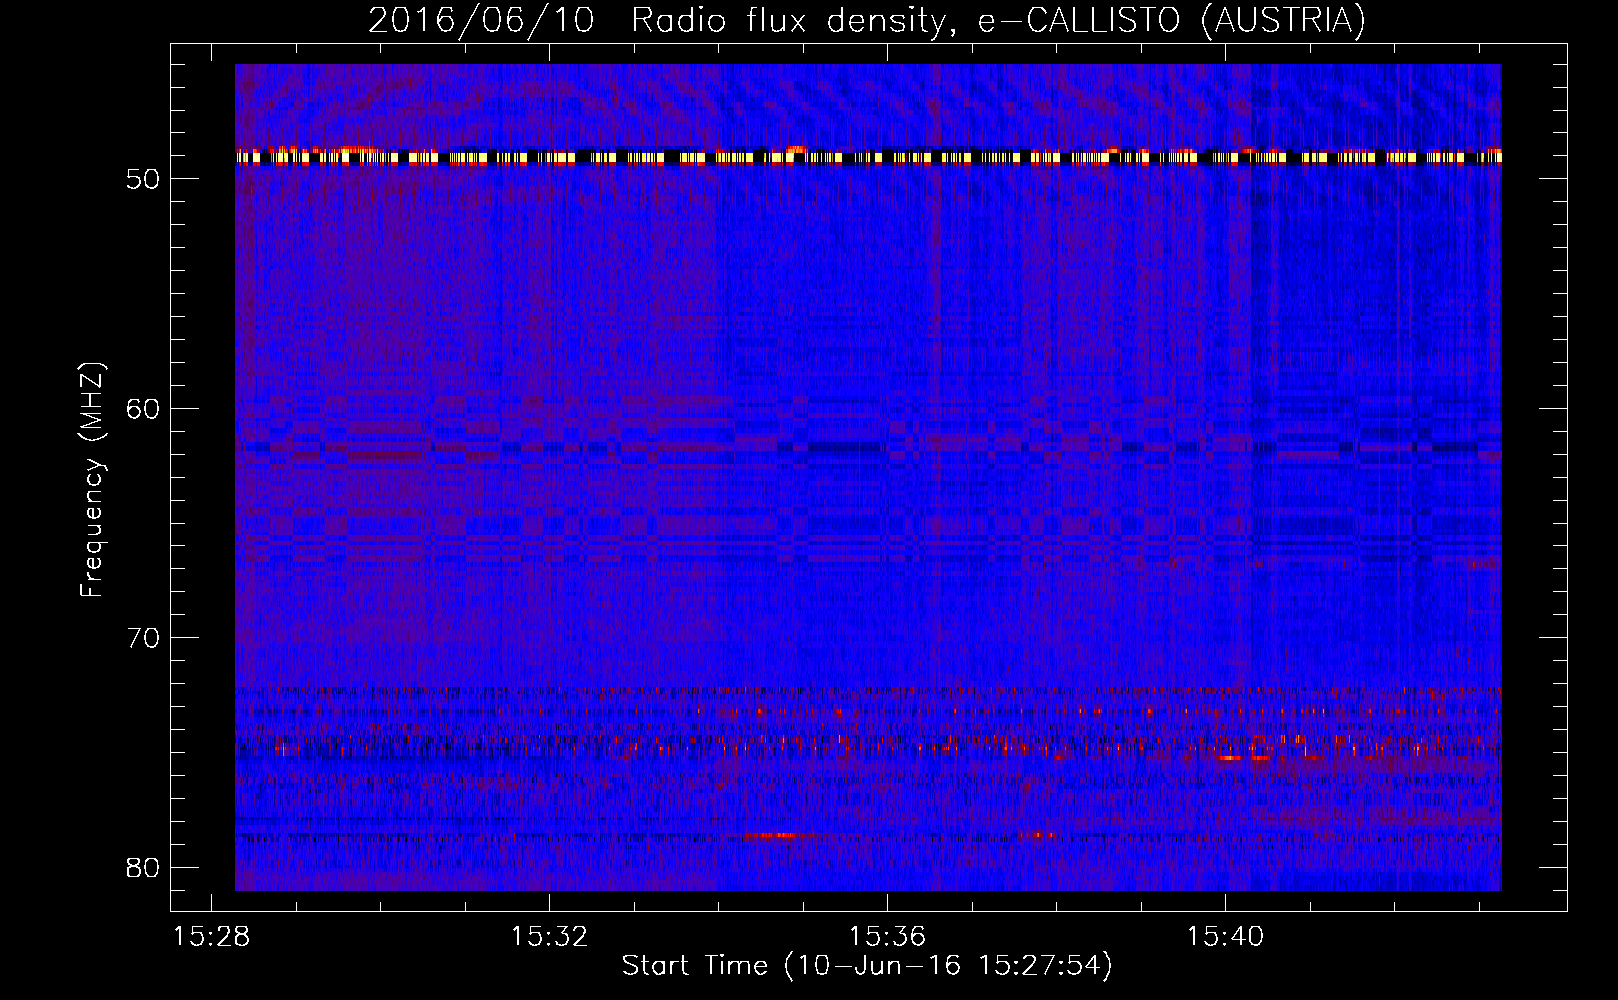1618x1000 pixels.
Task: Click the 15:28 time tick label
Action: click(x=211, y=937)
